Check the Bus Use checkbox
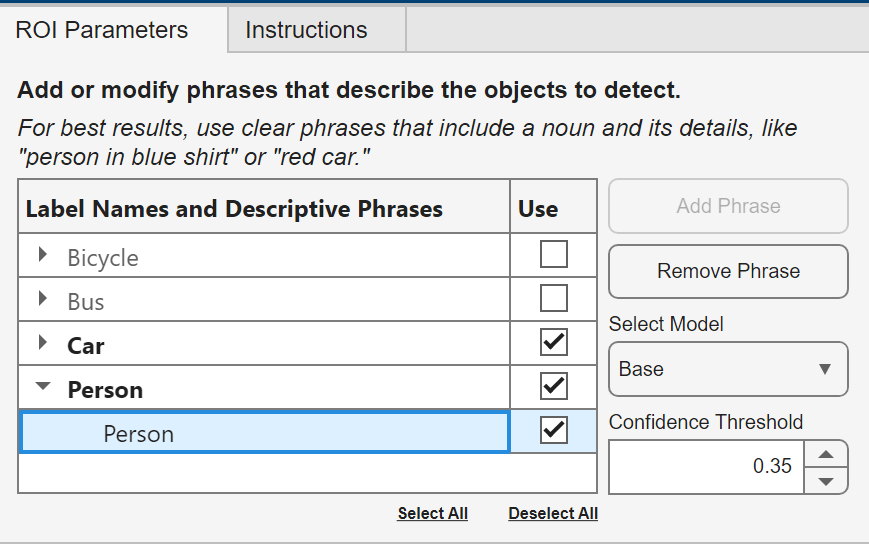This screenshot has width=869, height=544. tap(553, 299)
